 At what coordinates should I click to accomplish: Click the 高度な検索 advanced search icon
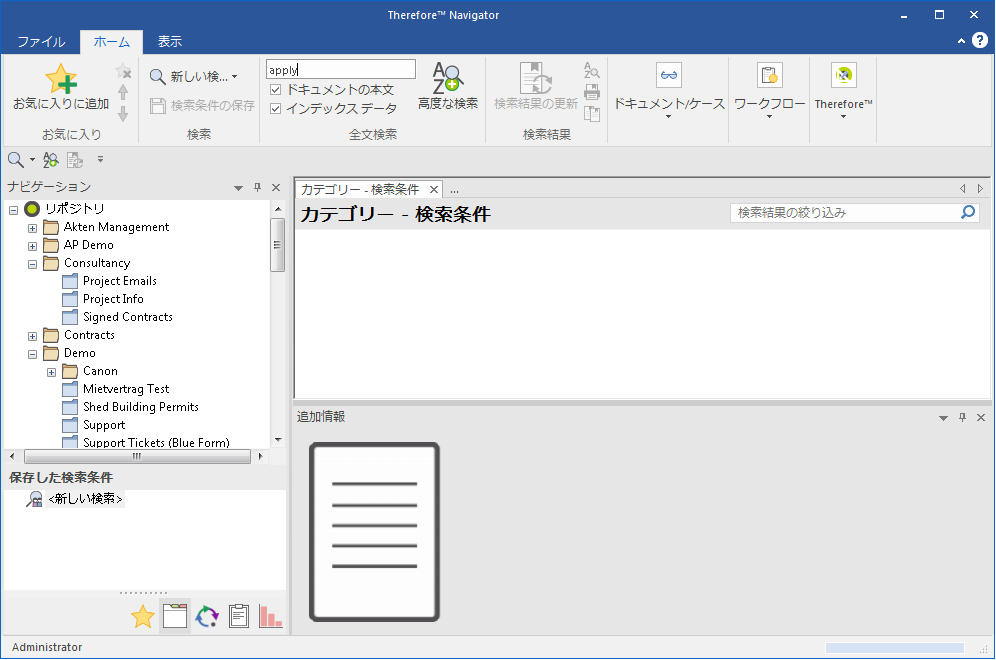click(448, 78)
